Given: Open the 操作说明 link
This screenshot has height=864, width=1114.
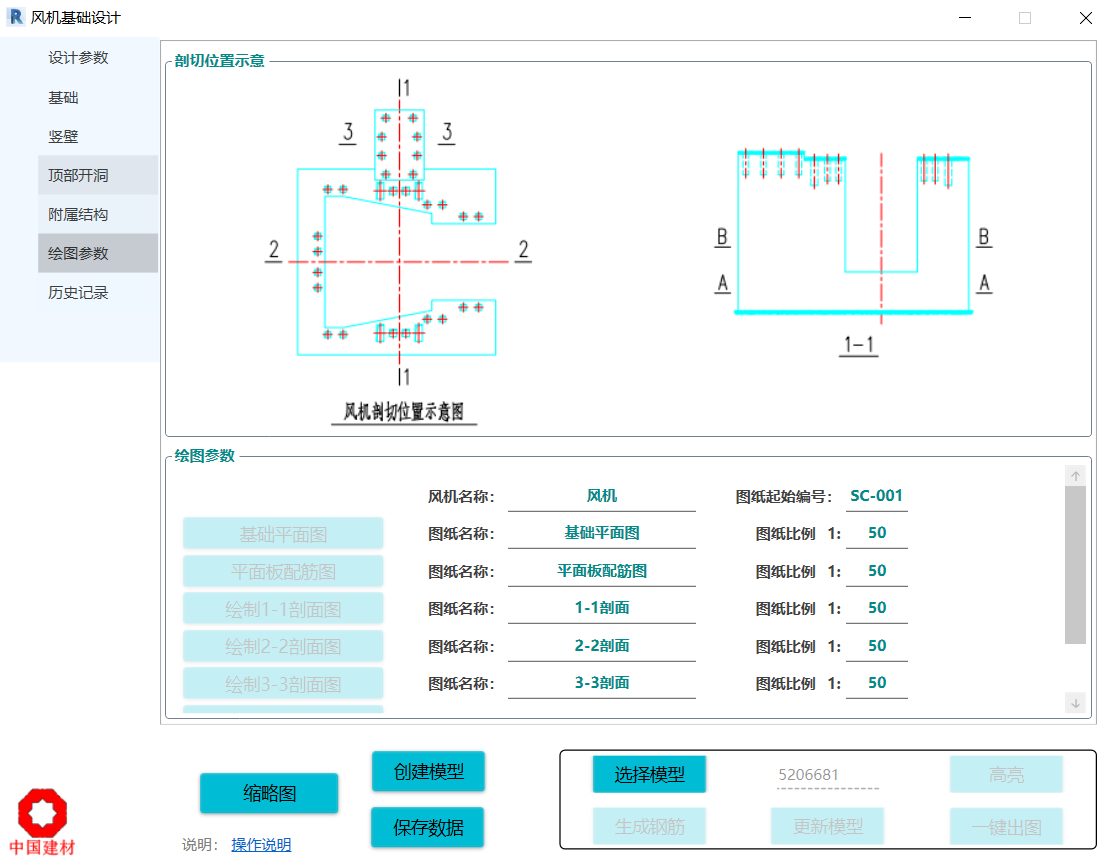Looking at the screenshot, I should point(261,845).
